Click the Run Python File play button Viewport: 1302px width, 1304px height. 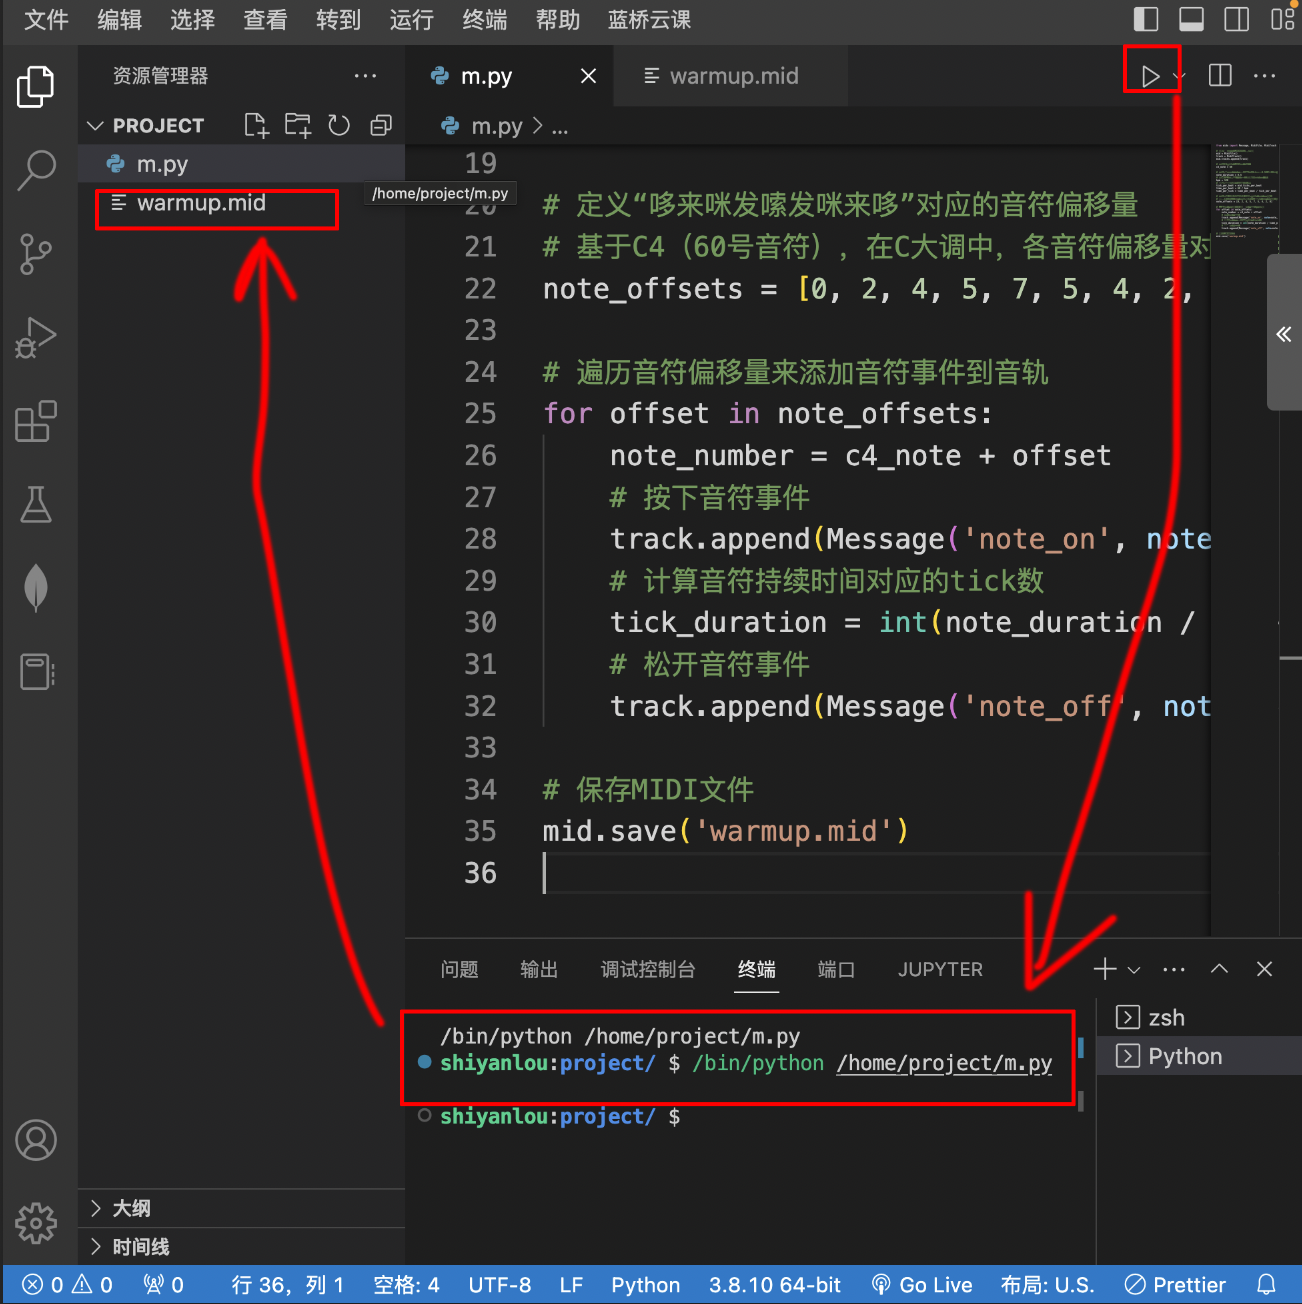click(x=1150, y=76)
